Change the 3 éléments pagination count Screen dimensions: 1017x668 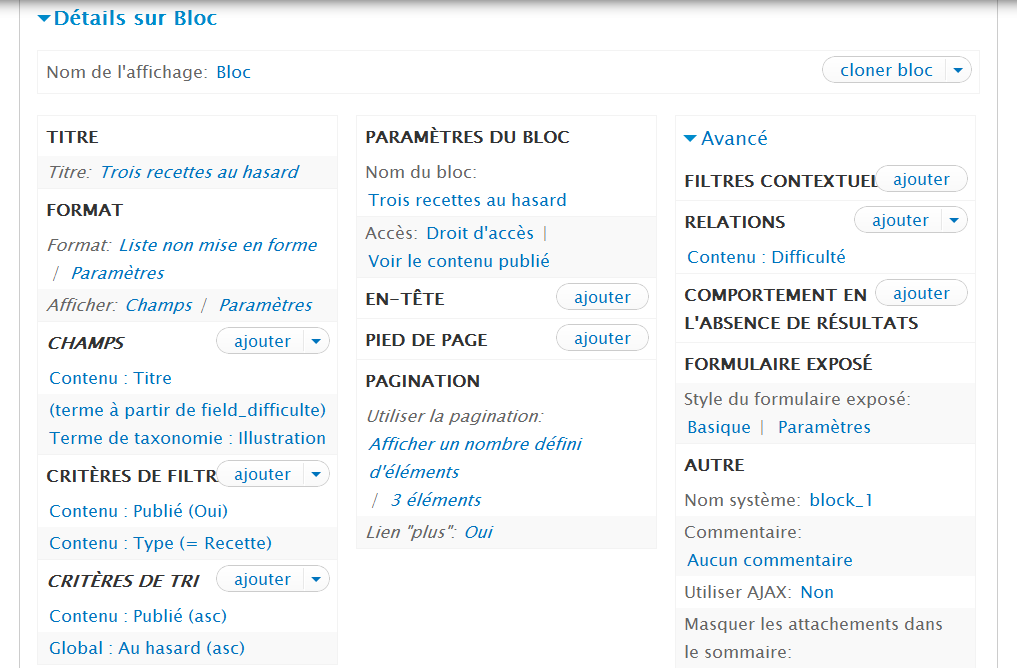point(436,500)
